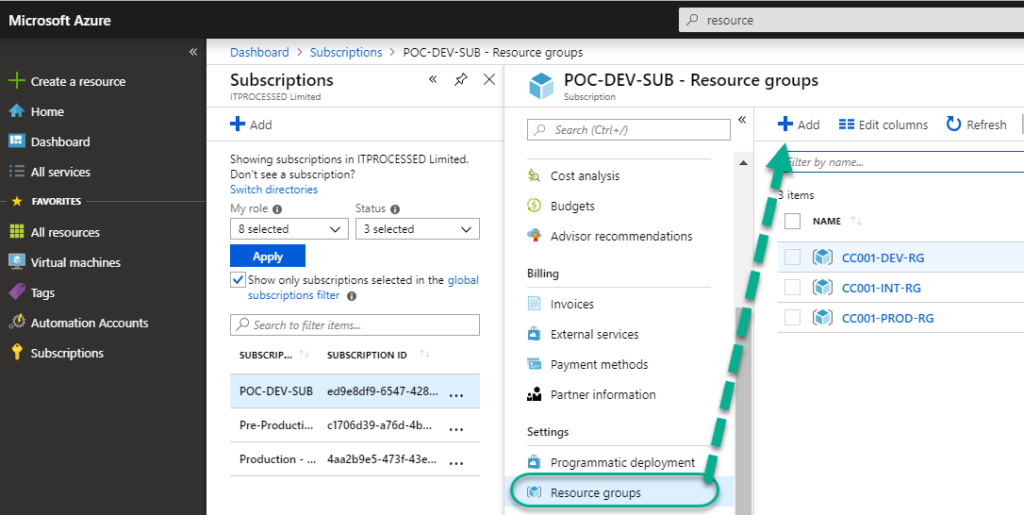Click the Tags icon in favorites
Viewport: 1024px width, 515px height.
pos(16,292)
